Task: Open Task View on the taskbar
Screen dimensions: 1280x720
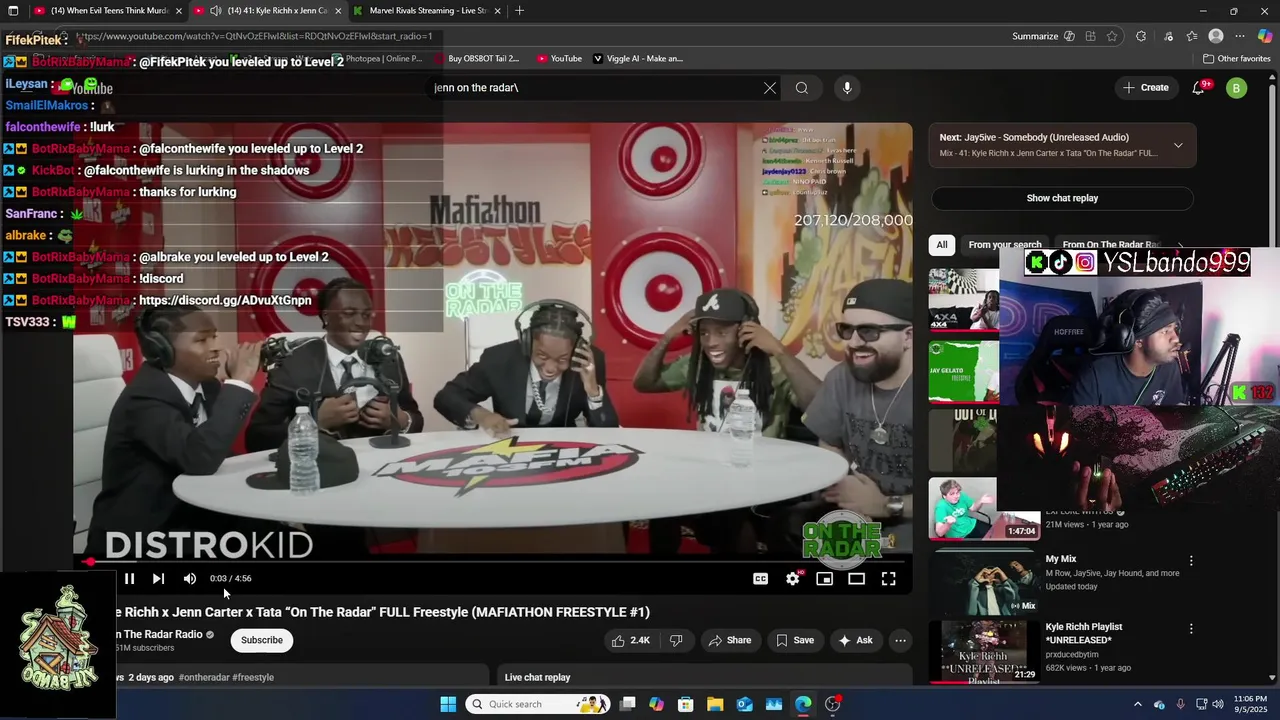Action: pyautogui.click(x=627, y=704)
